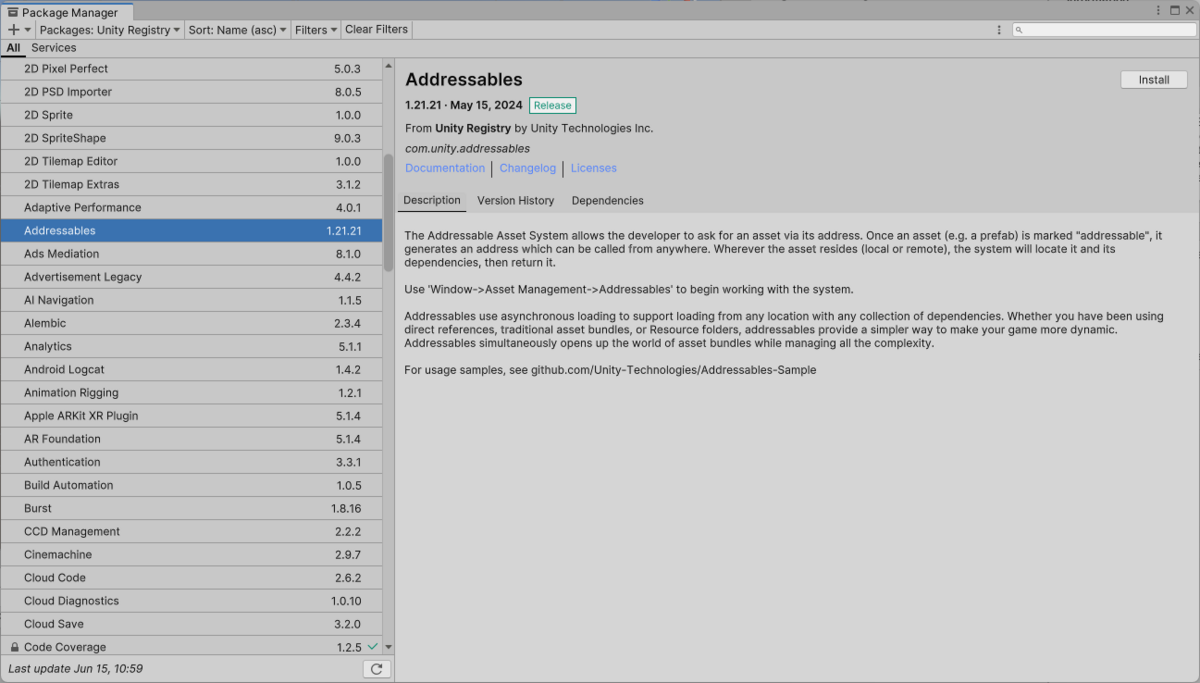Select Animation Rigging package
This screenshot has height=683, width=1200.
pyautogui.click(x=191, y=393)
